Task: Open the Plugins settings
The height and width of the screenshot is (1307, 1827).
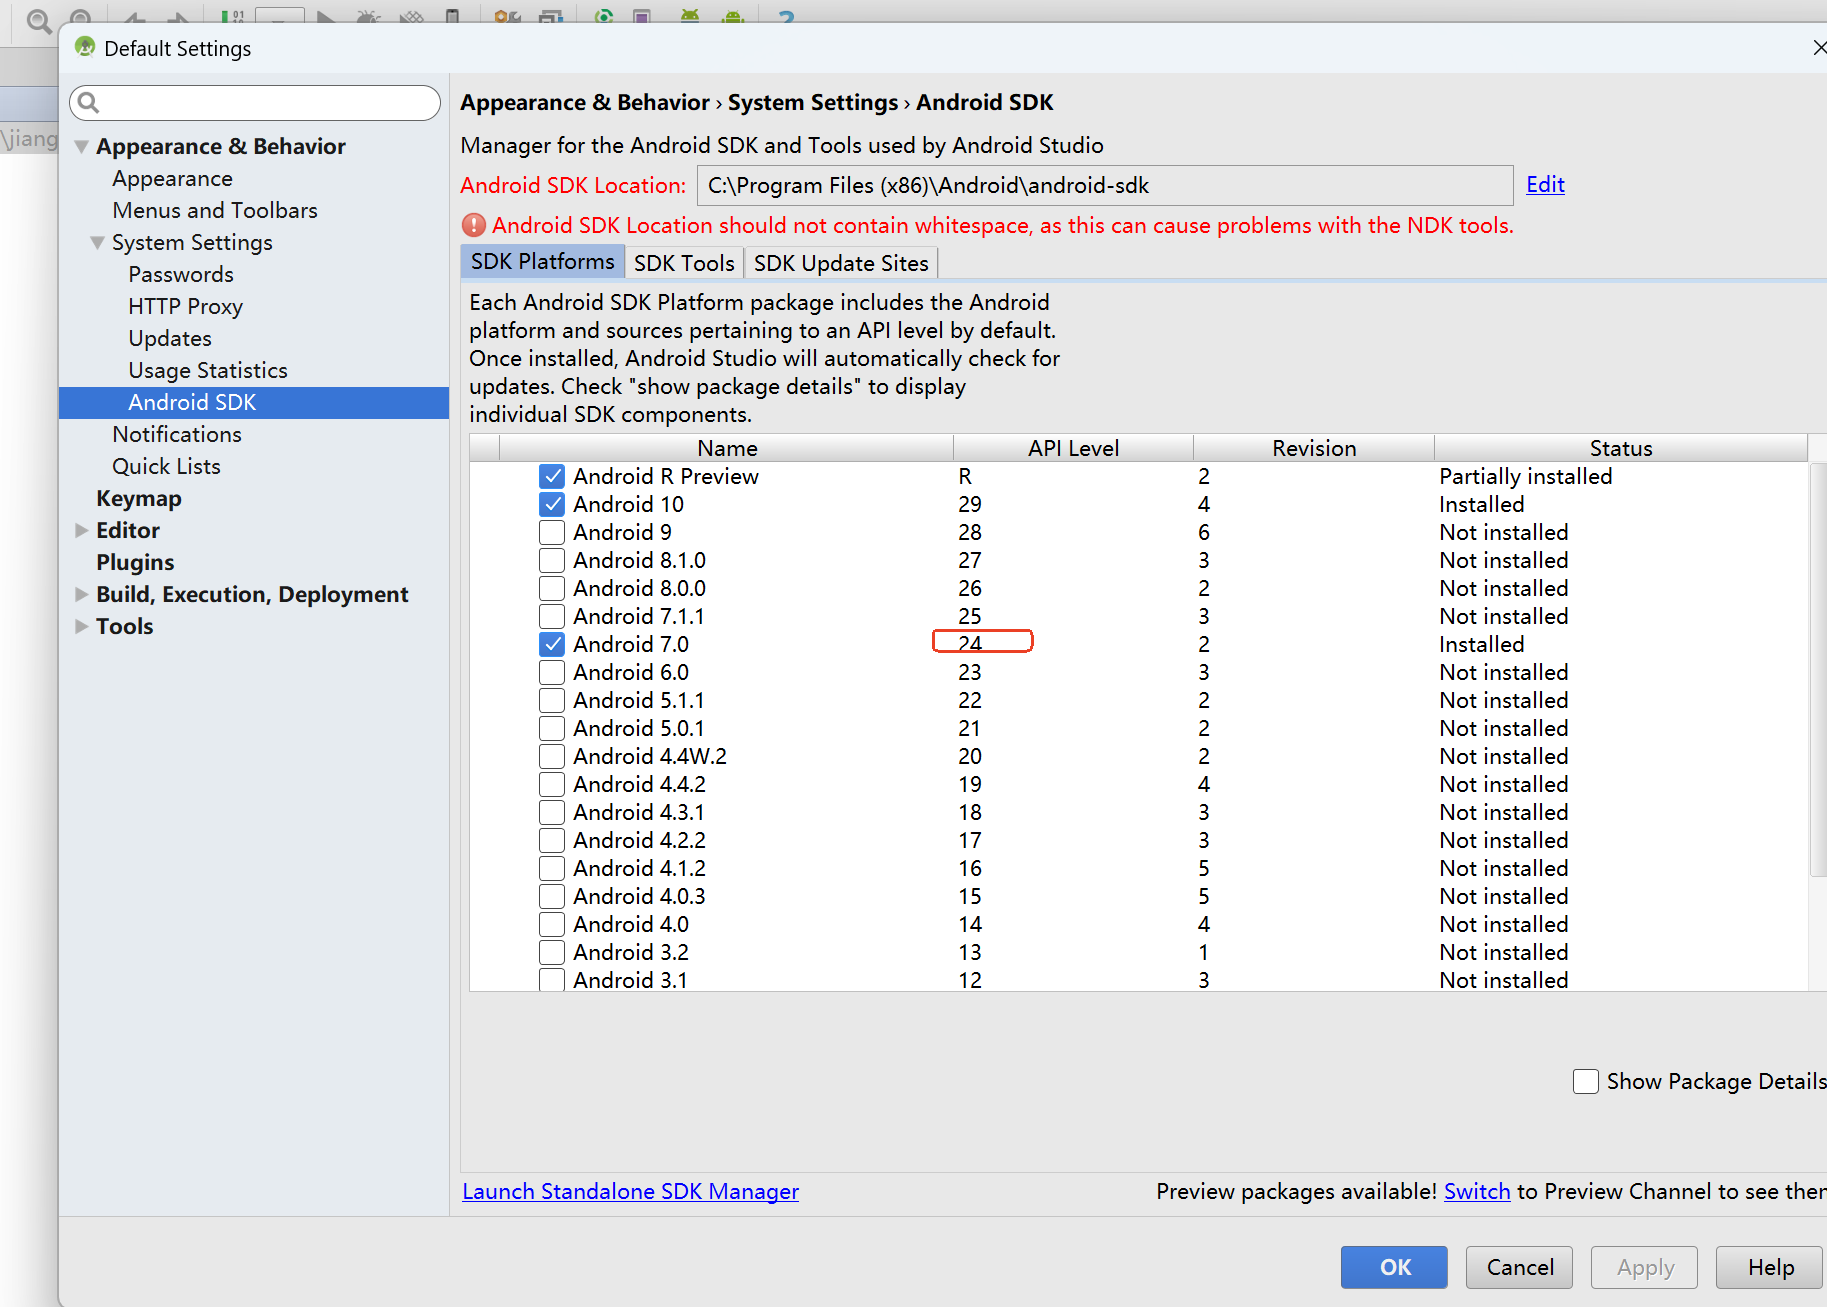Action: tap(135, 563)
